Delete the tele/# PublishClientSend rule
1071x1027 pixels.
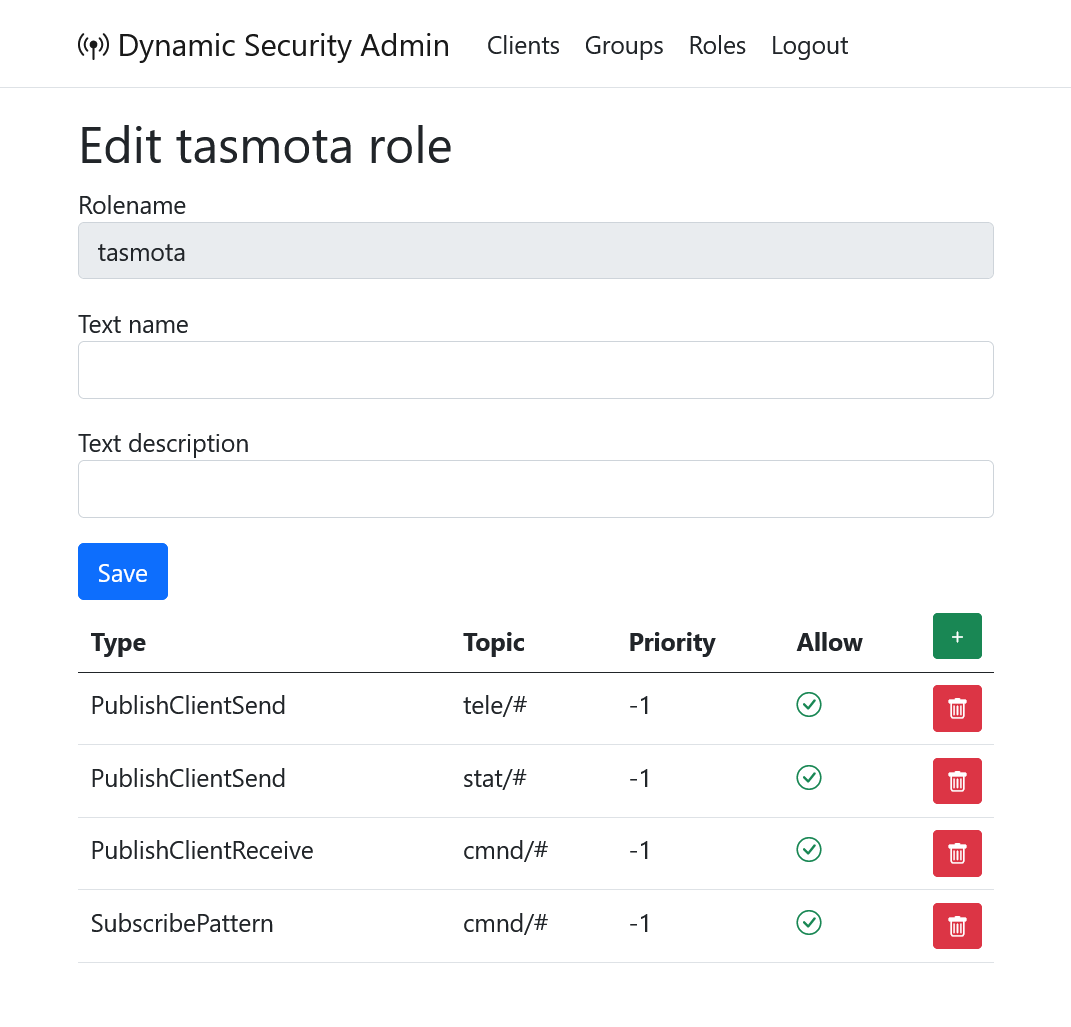pos(957,708)
